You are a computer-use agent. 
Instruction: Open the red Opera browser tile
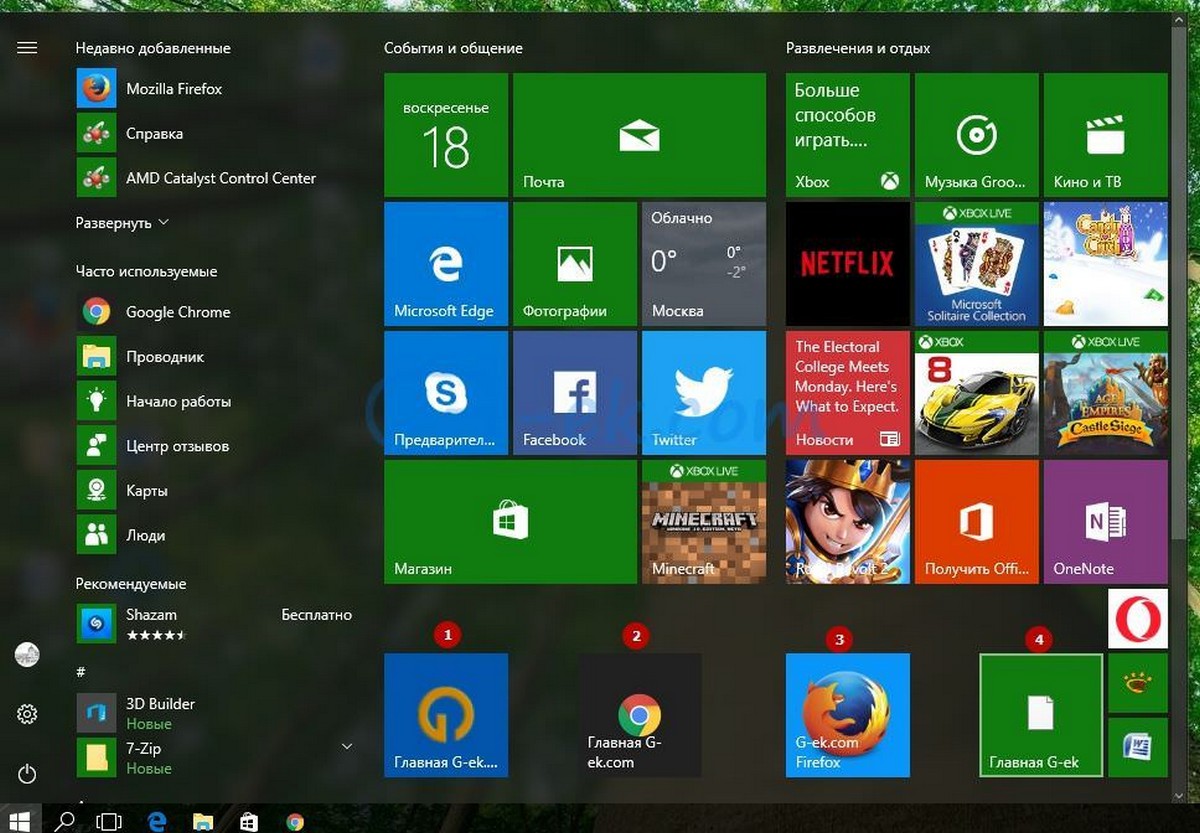pos(1137,619)
